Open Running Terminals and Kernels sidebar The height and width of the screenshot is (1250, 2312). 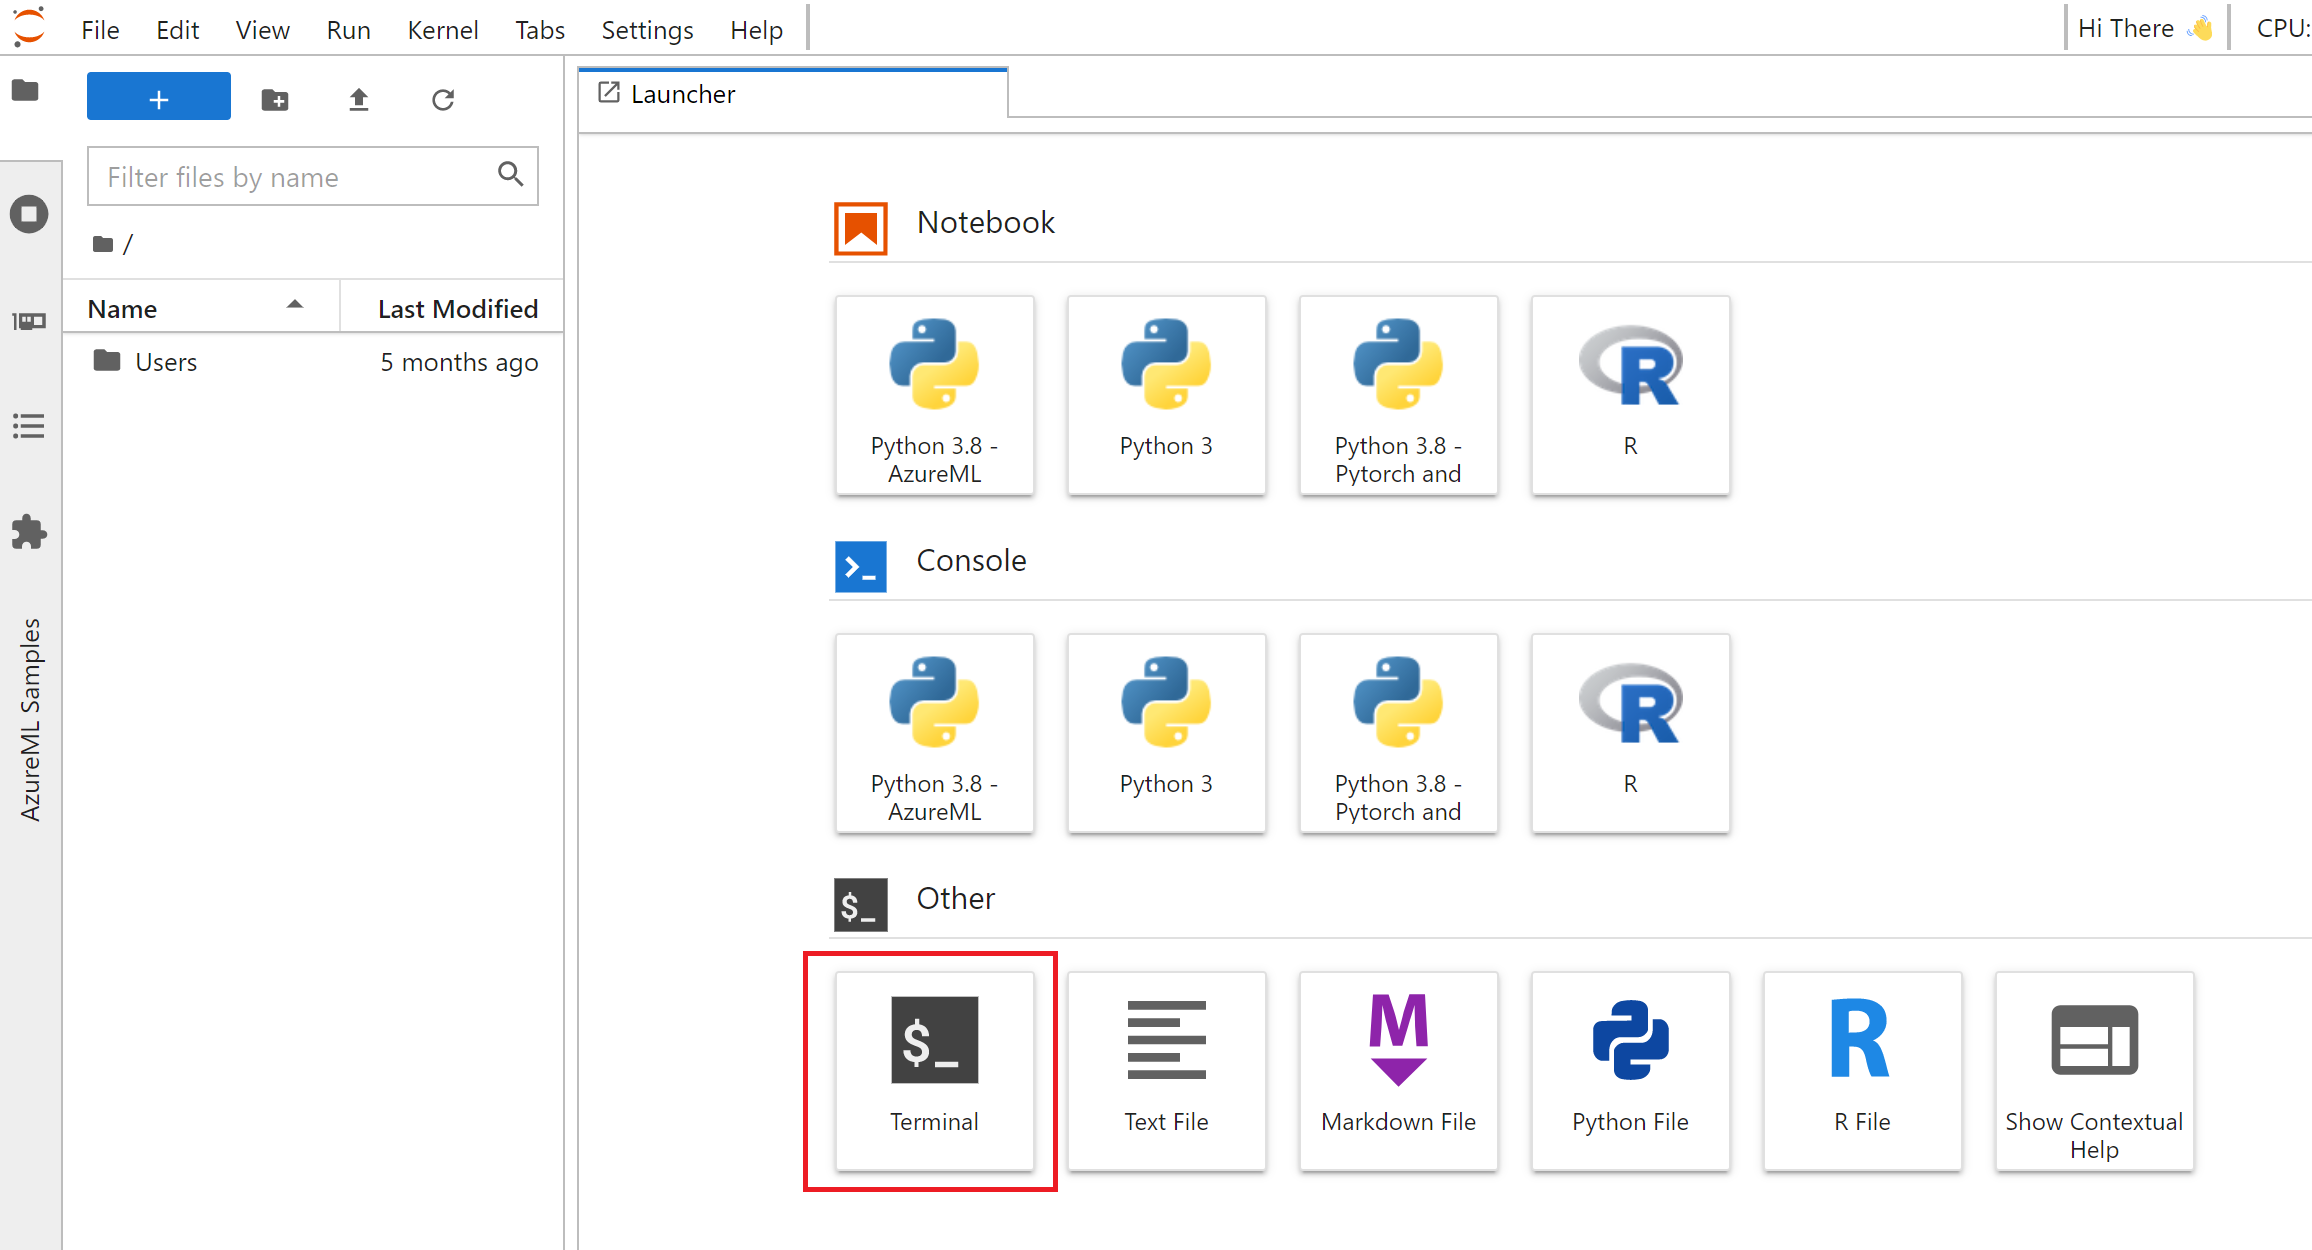29,214
